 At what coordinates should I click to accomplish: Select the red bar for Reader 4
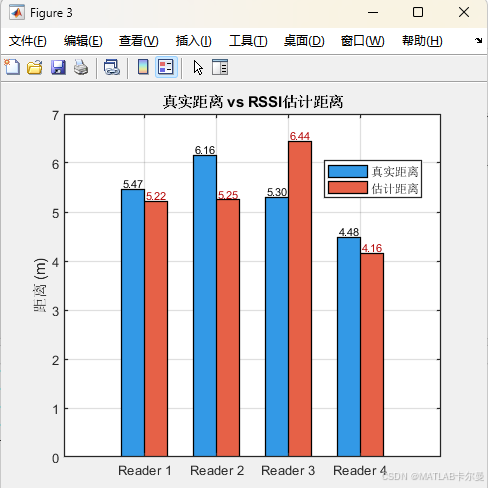point(372,355)
